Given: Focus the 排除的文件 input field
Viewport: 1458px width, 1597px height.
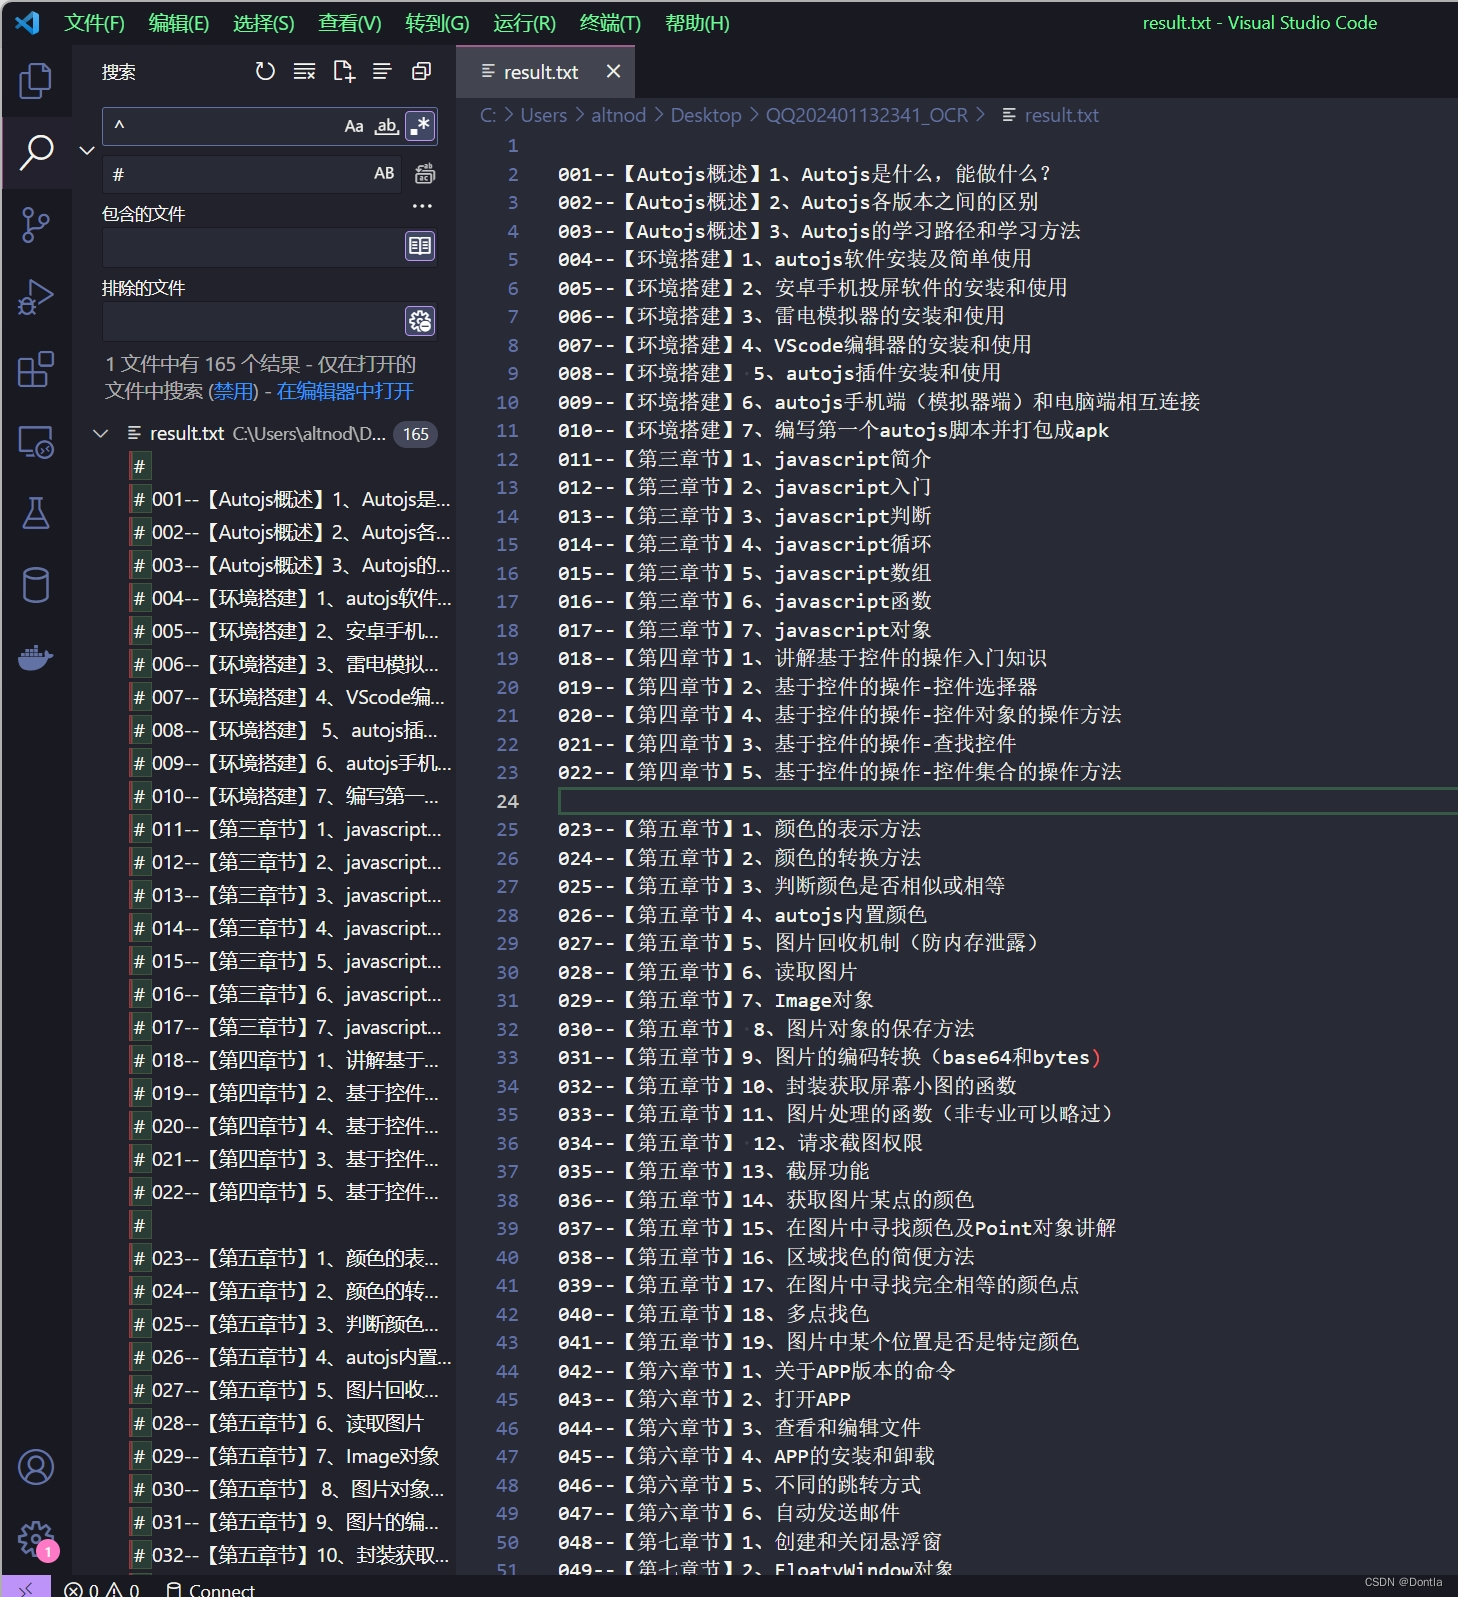Looking at the screenshot, I should (x=252, y=321).
